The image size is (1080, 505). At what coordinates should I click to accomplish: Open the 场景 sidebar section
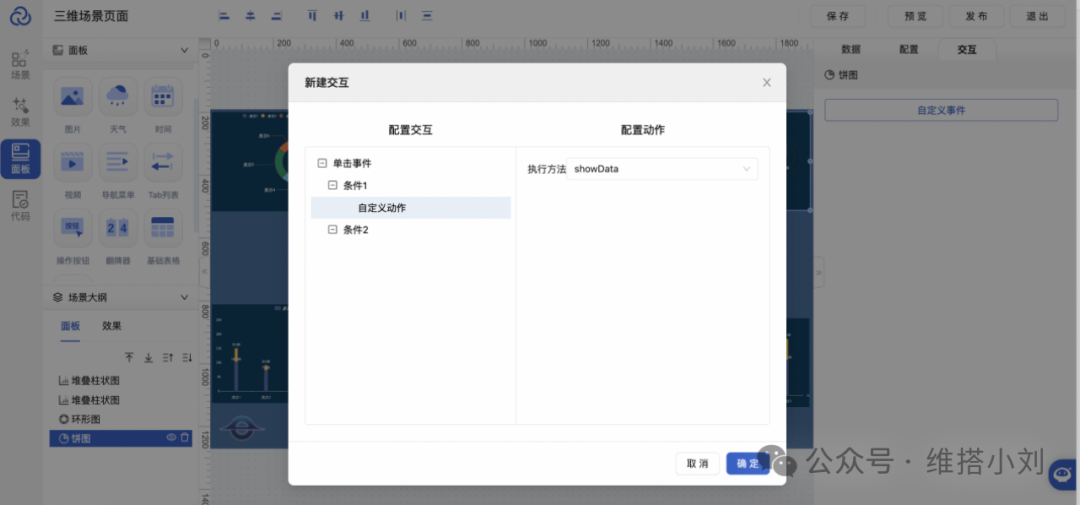[21, 63]
